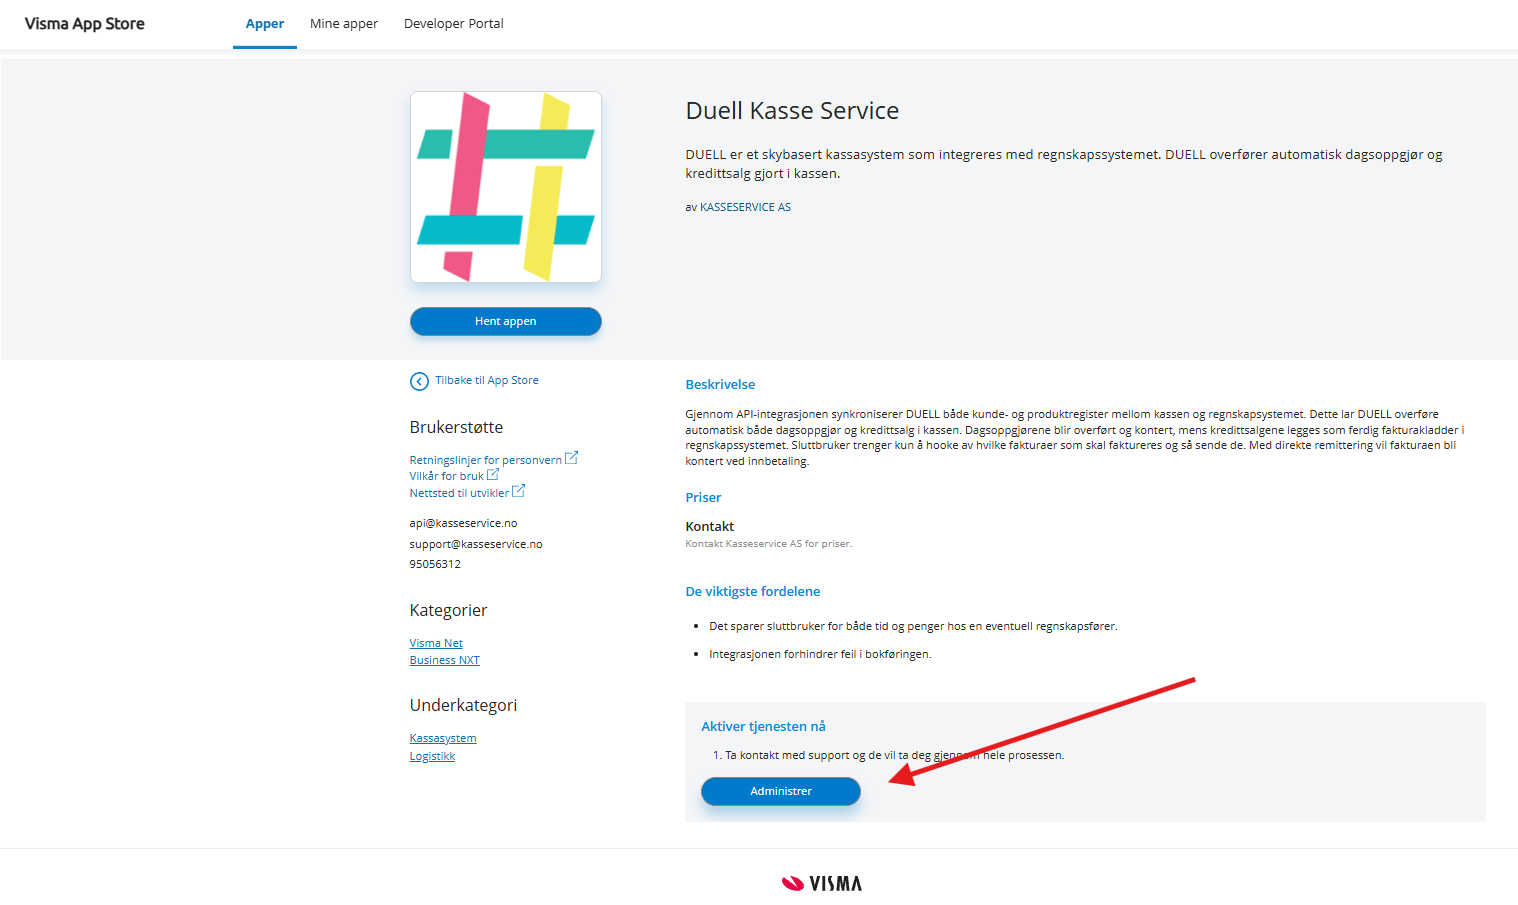1518x905 pixels.
Task: Open Retningslinjer for personvern link
Action: tap(485, 460)
